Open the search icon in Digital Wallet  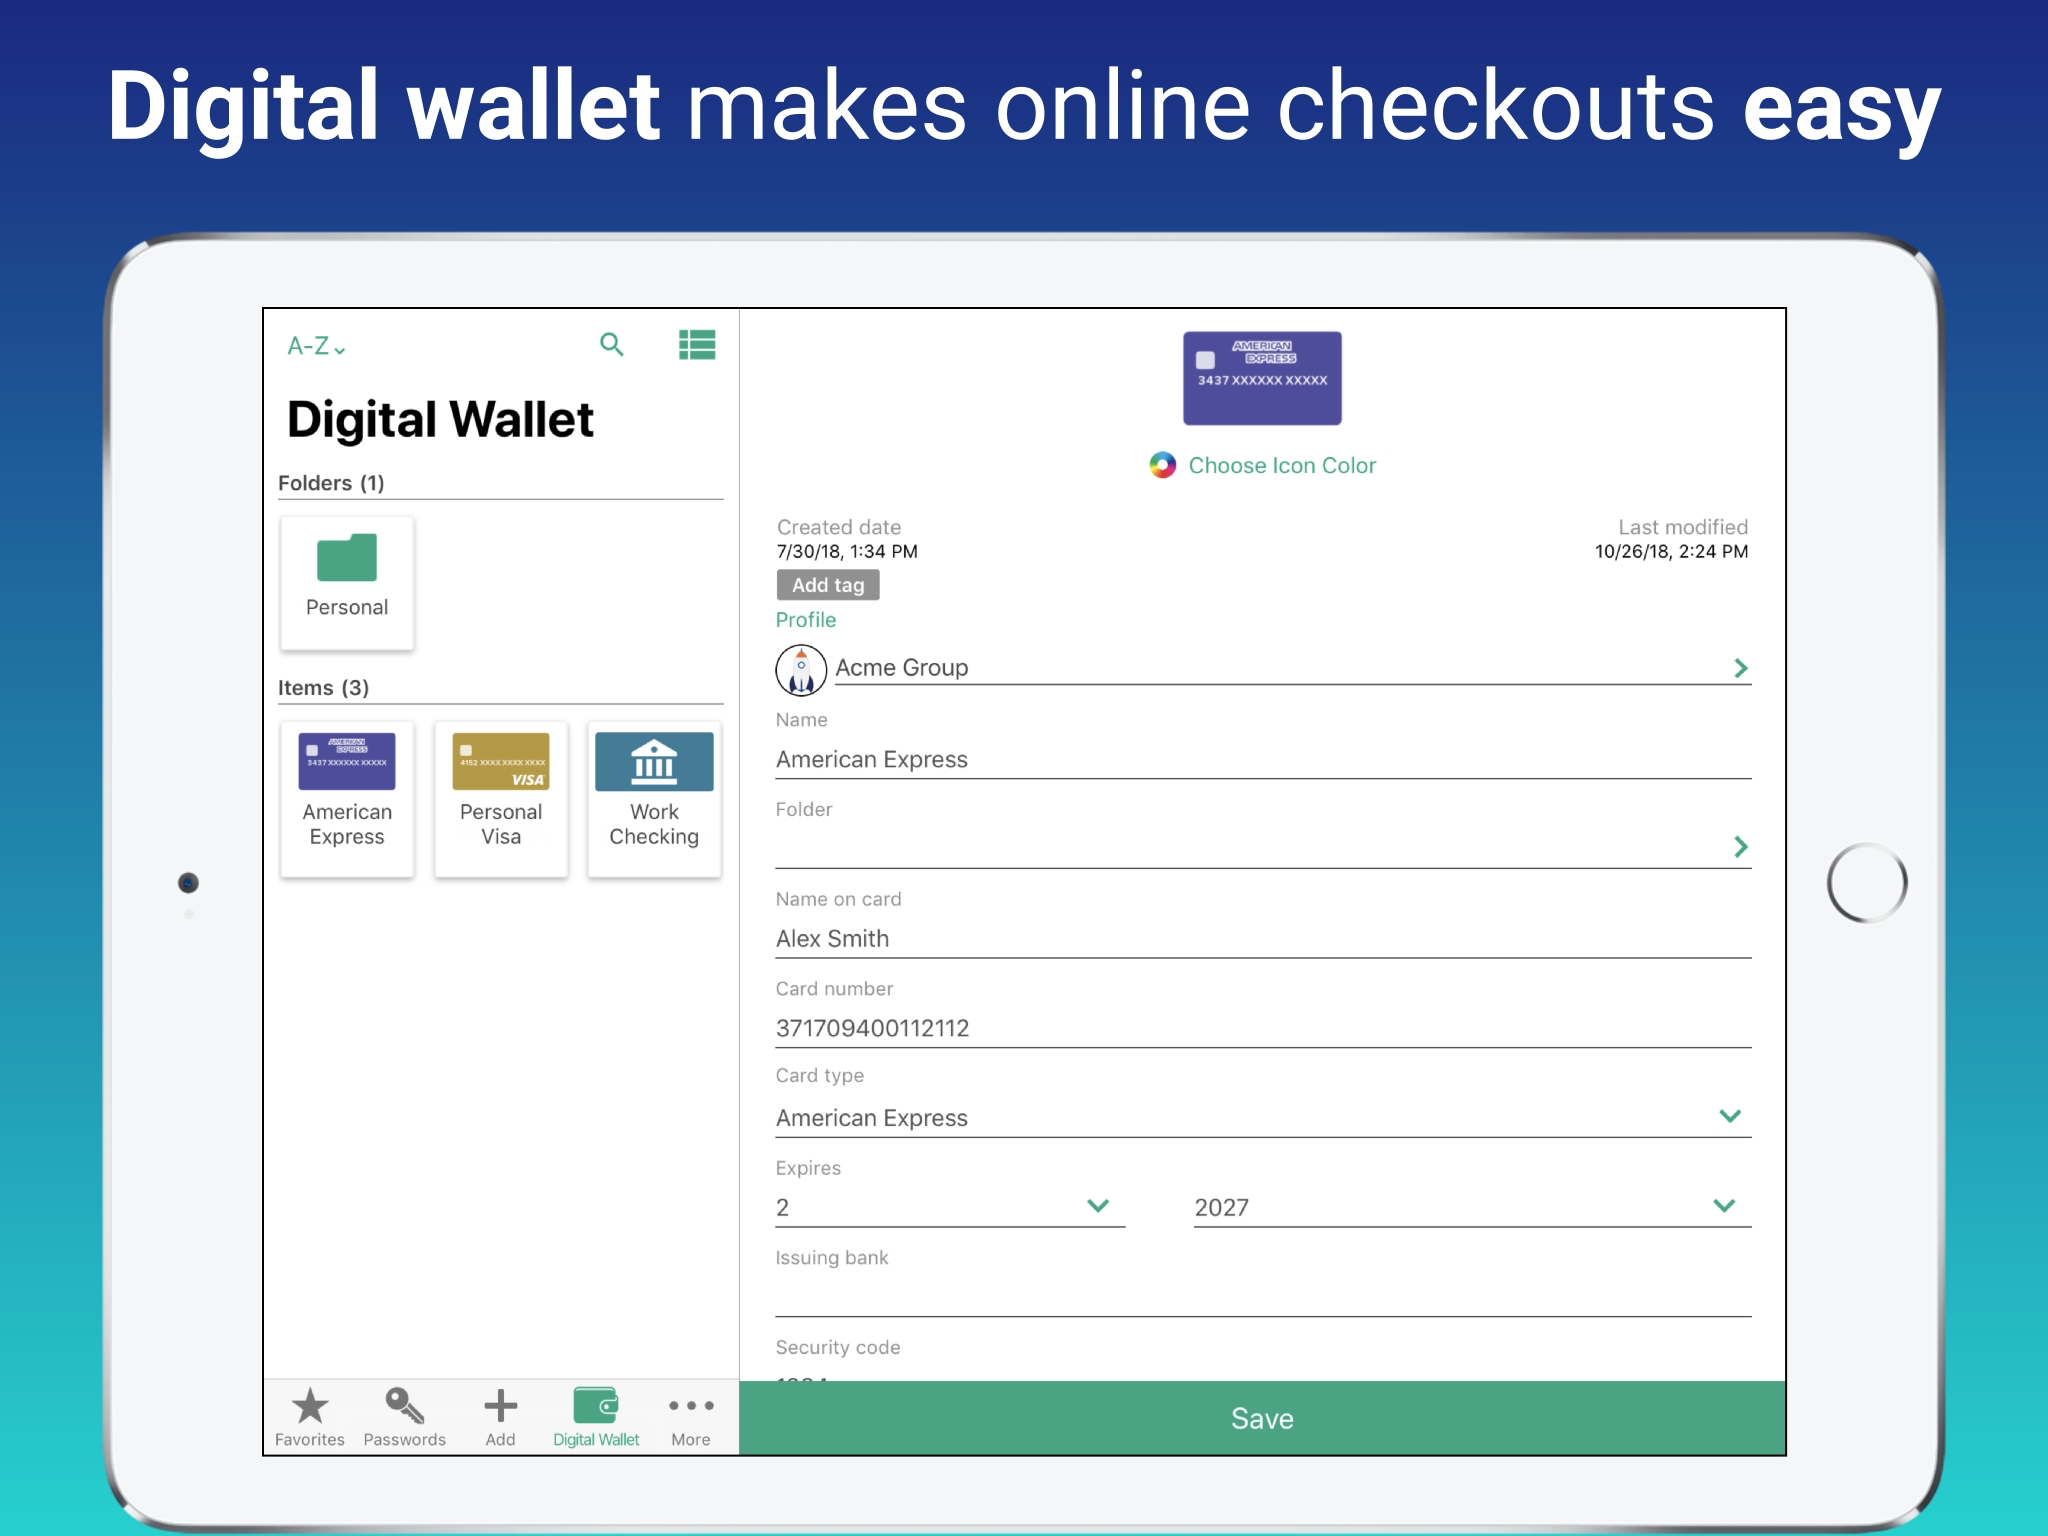[612, 345]
